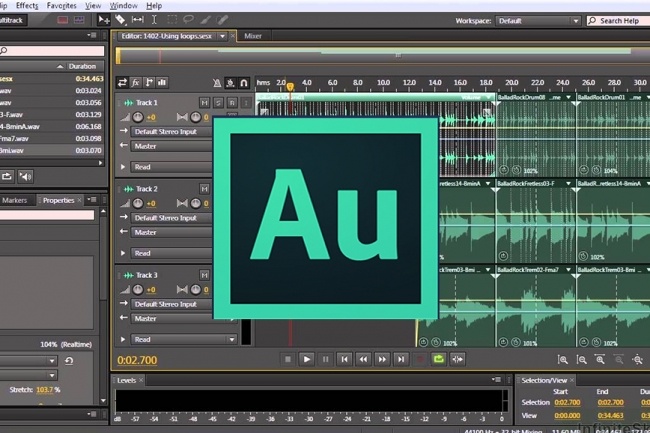Toggle Loop Playback button
This screenshot has height=433, width=650.
pos(439,359)
